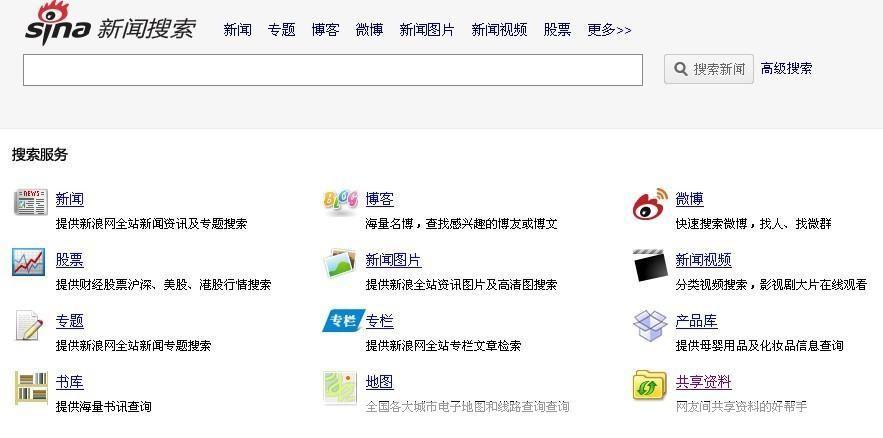Open the 专题 notepad icon
The image size is (883, 438).
coord(29,325)
